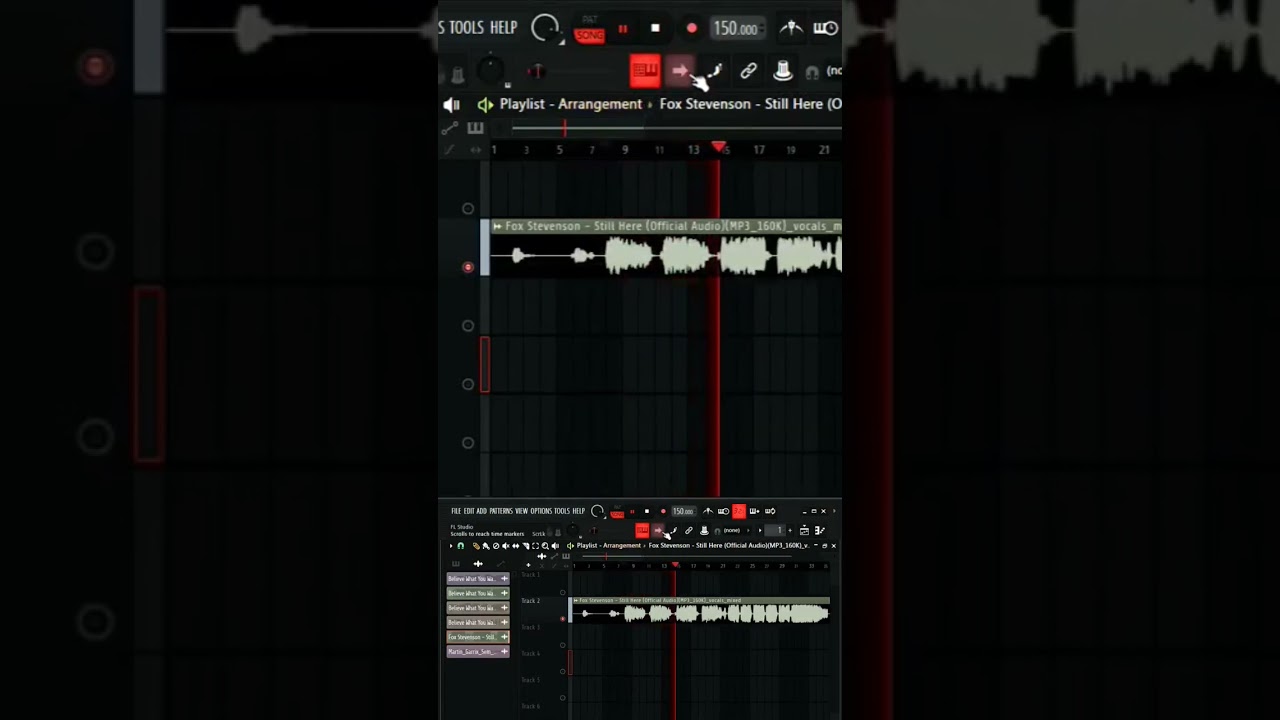
Task: Open playlist options arrow in lower window
Action: [x=451, y=546]
